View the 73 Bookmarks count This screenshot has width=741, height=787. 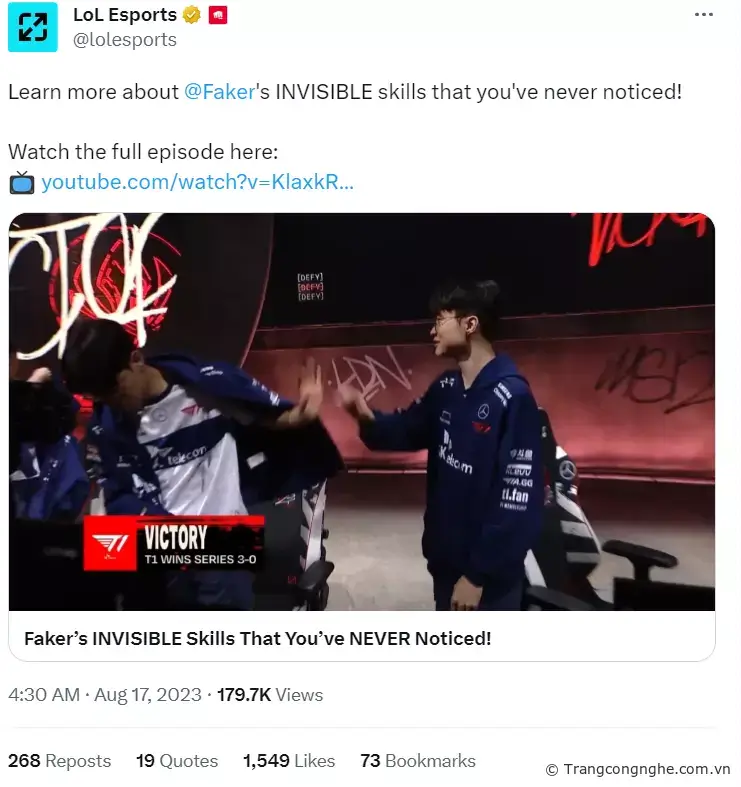coord(418,761)
